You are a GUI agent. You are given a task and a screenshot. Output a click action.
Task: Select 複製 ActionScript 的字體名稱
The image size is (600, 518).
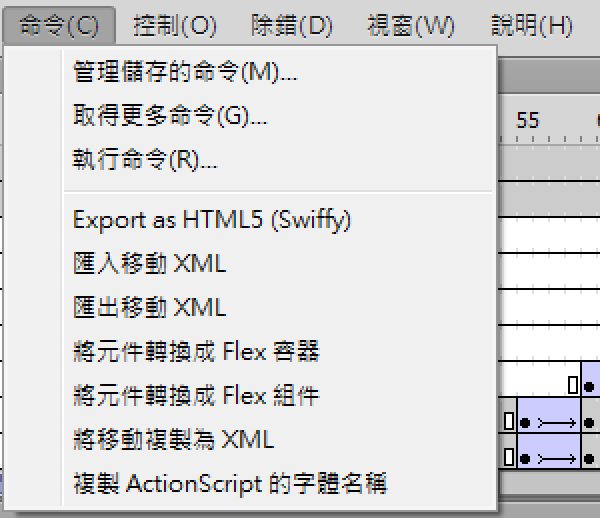(277, 483)
